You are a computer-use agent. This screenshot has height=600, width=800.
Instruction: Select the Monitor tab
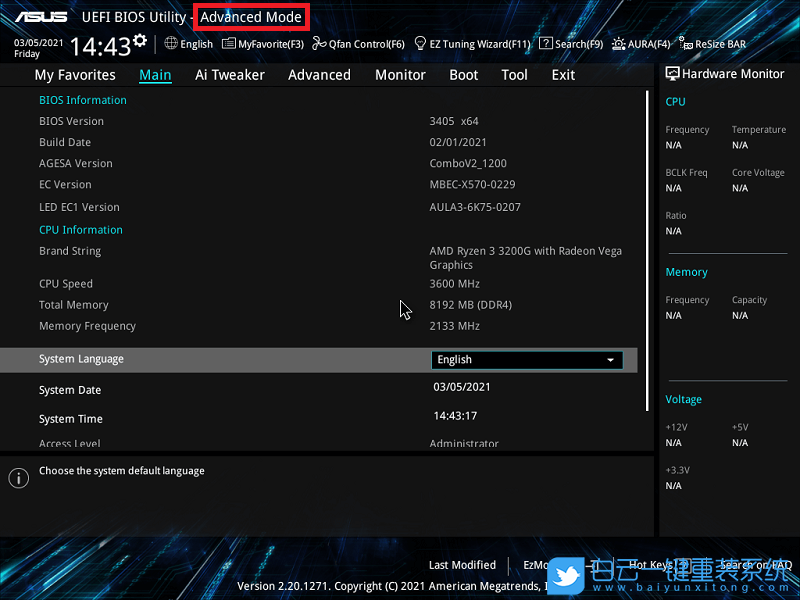tap(400, 75)
